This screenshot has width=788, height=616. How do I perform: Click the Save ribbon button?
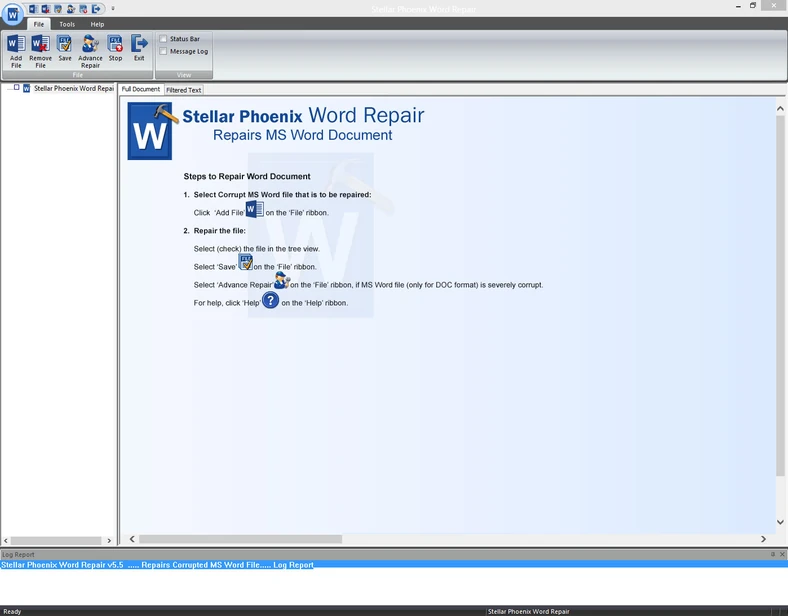[x=64, y=48]
